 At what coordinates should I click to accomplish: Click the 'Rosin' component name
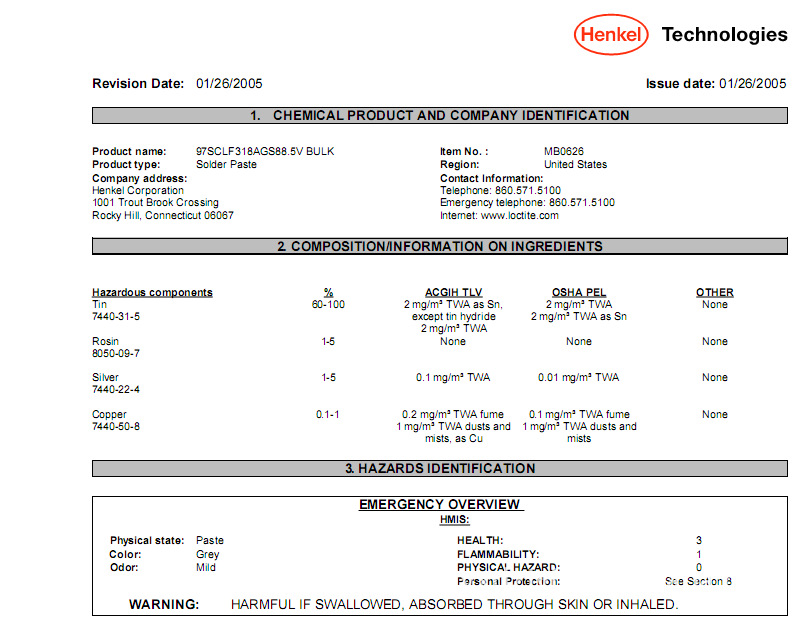pos(106,341)
